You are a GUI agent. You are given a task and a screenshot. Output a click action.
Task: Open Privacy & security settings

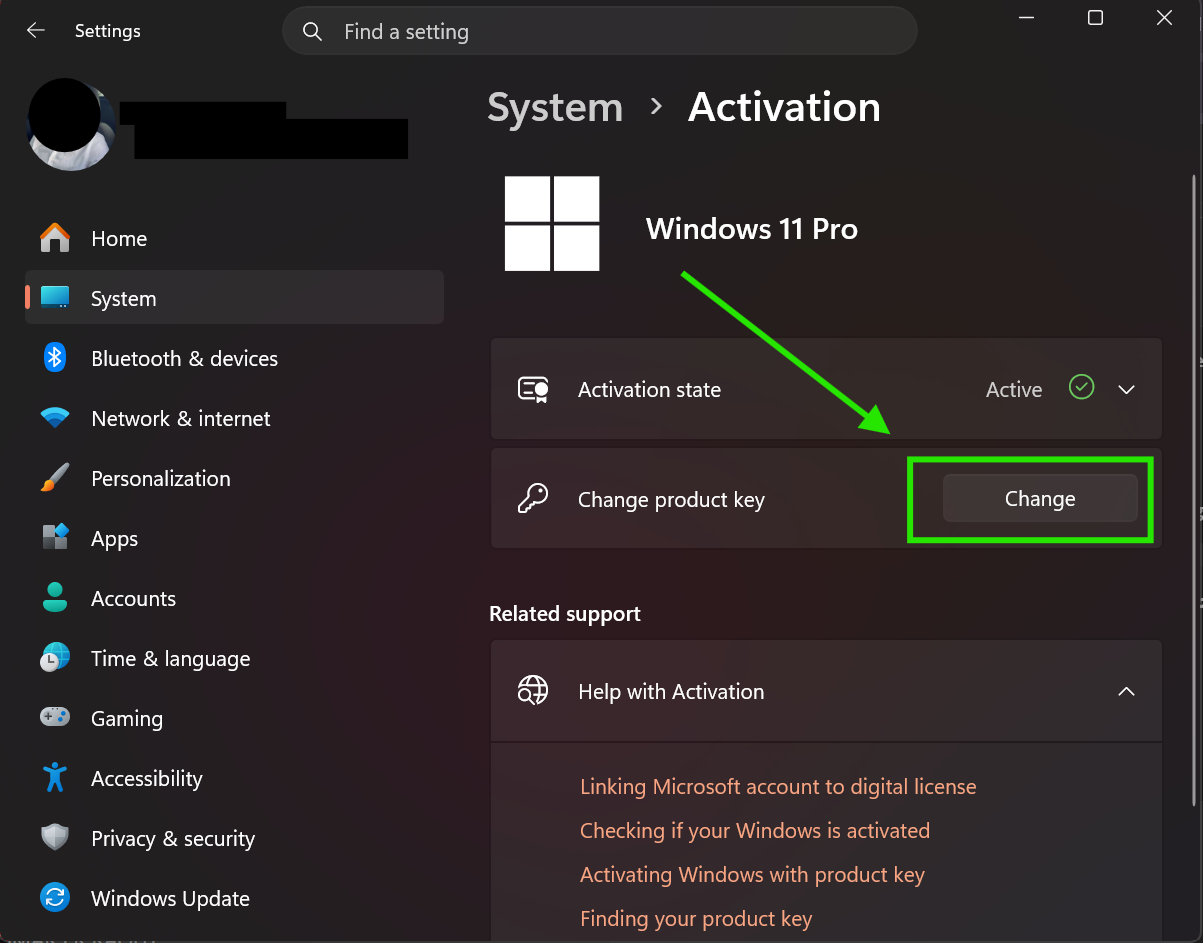tap(234, 838)
